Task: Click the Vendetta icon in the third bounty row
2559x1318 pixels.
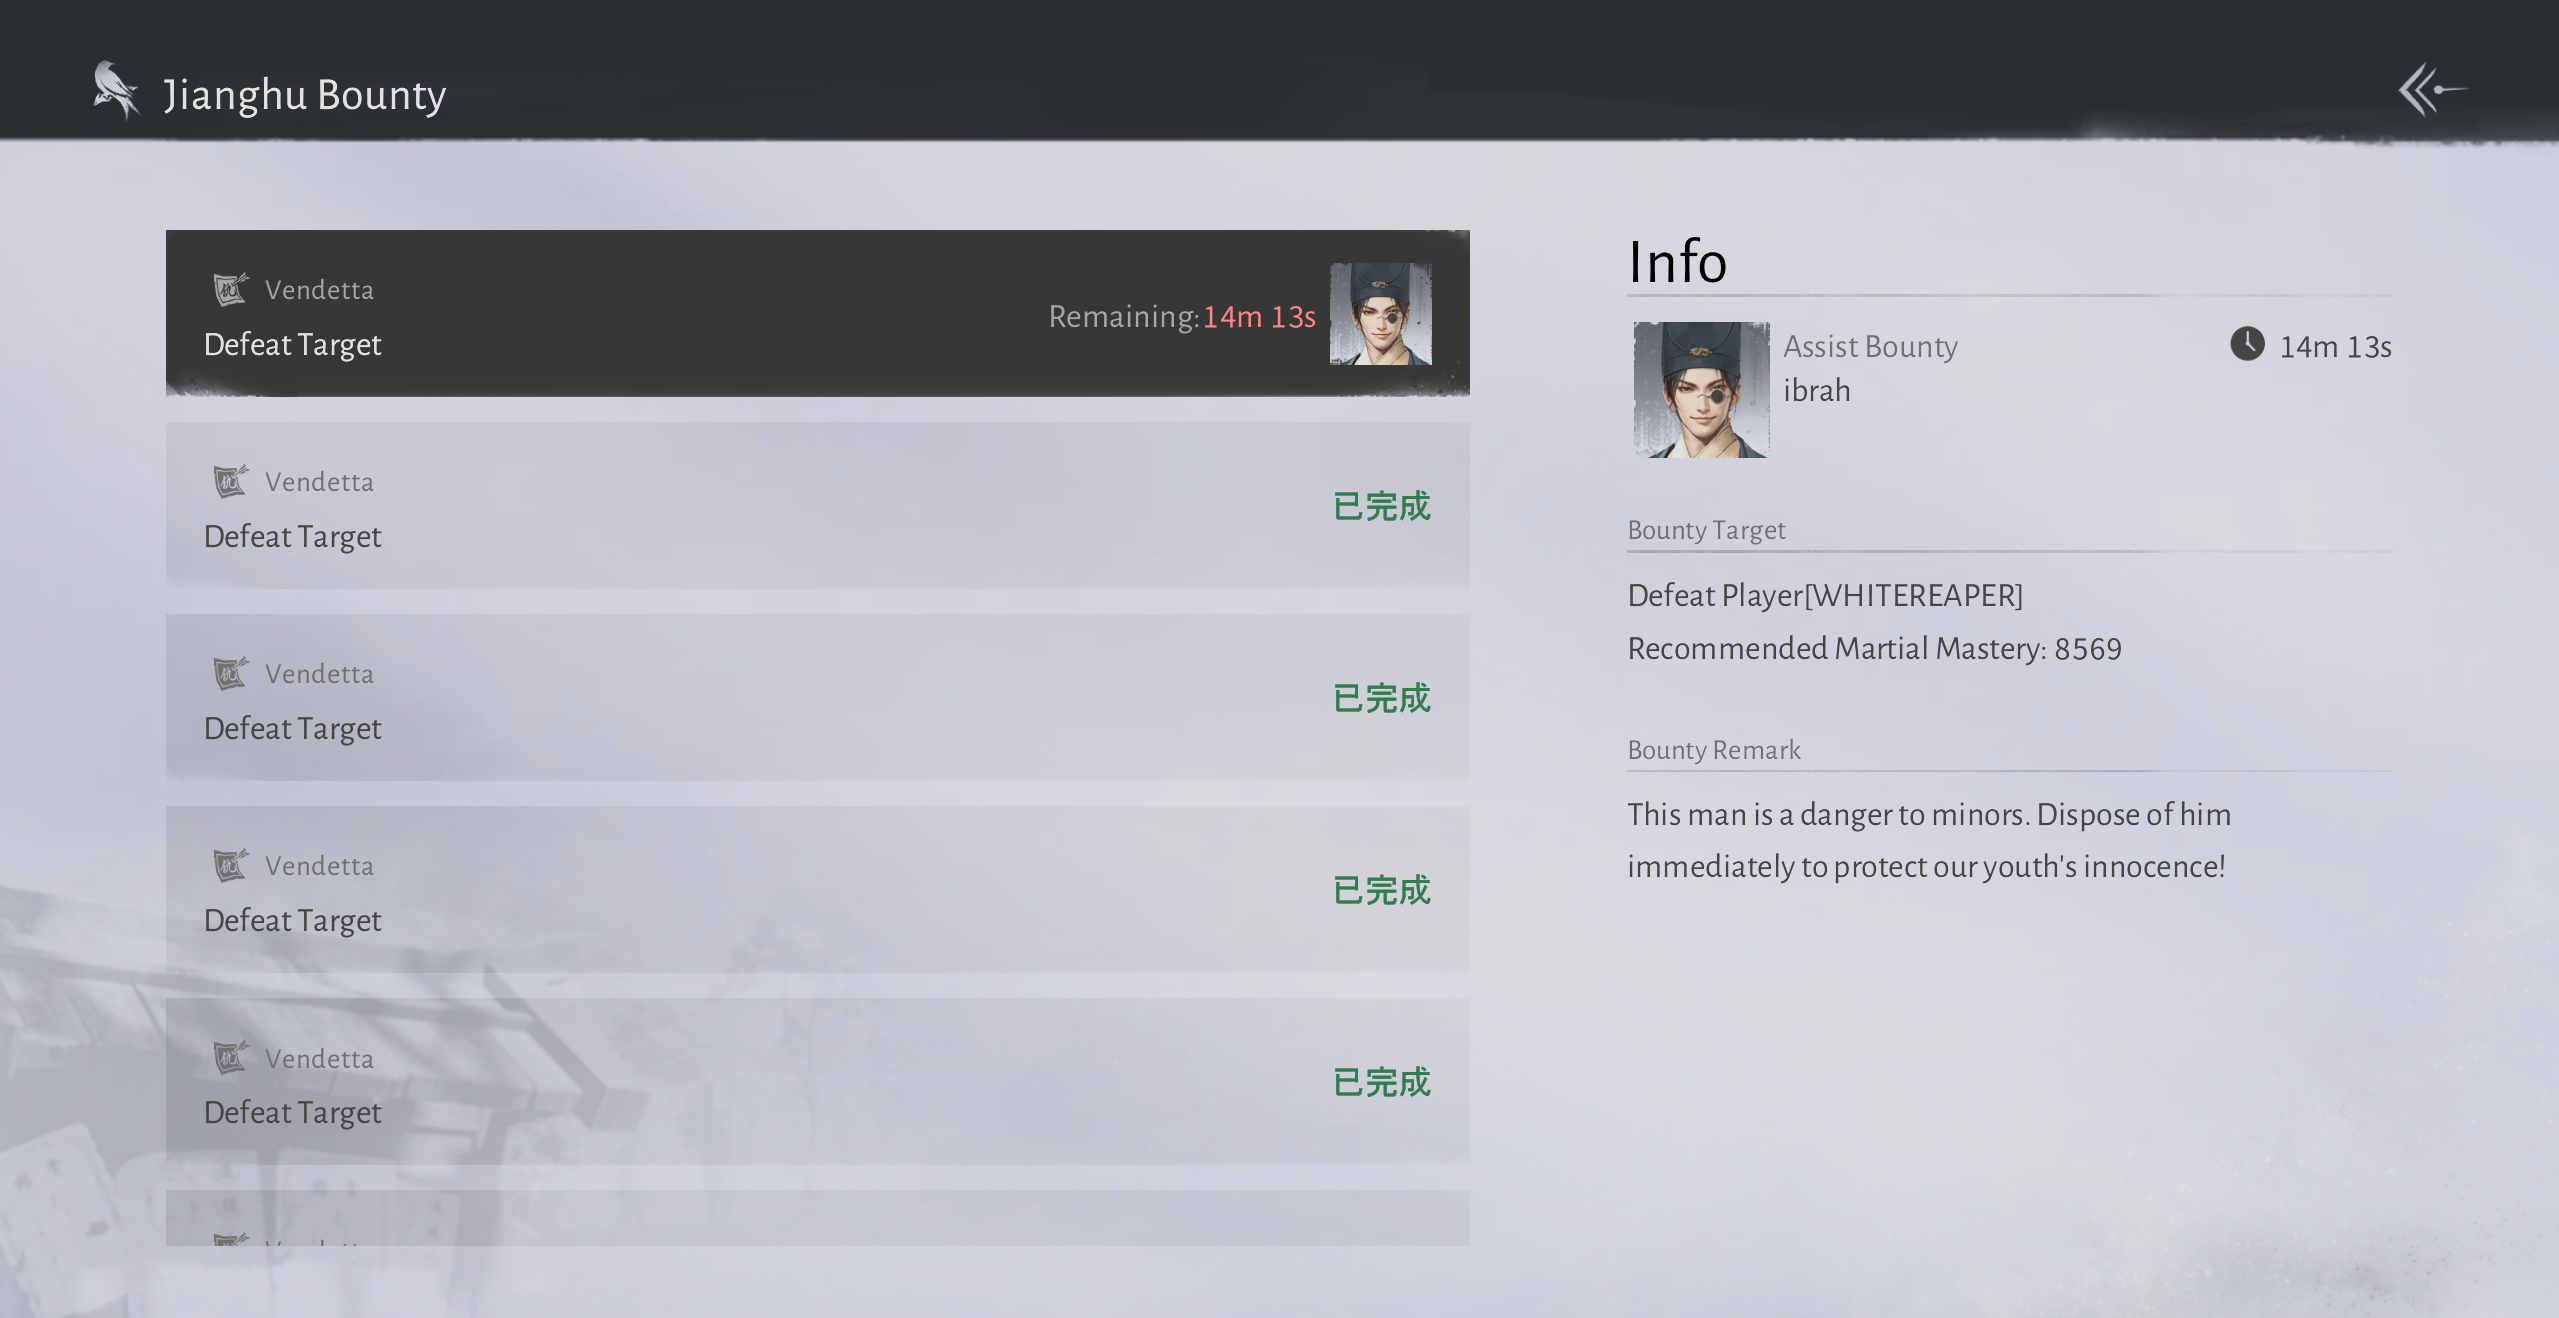Action: coord(230,673)
